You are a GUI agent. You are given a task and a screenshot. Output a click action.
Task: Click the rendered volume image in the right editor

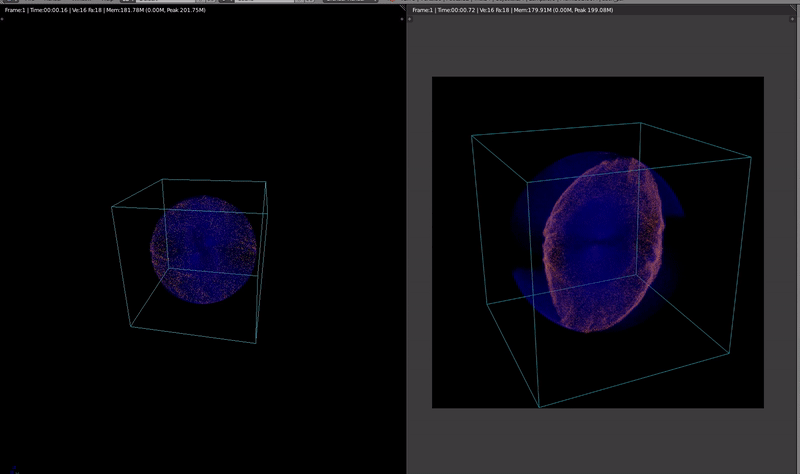(598, 242)
